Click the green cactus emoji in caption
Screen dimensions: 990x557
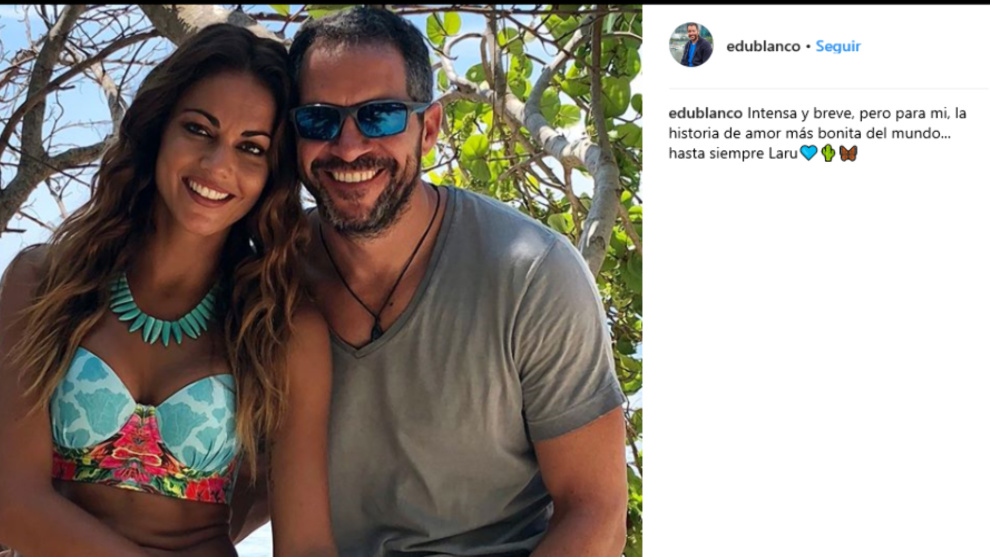pyautogui.click(x=828, y=153)
